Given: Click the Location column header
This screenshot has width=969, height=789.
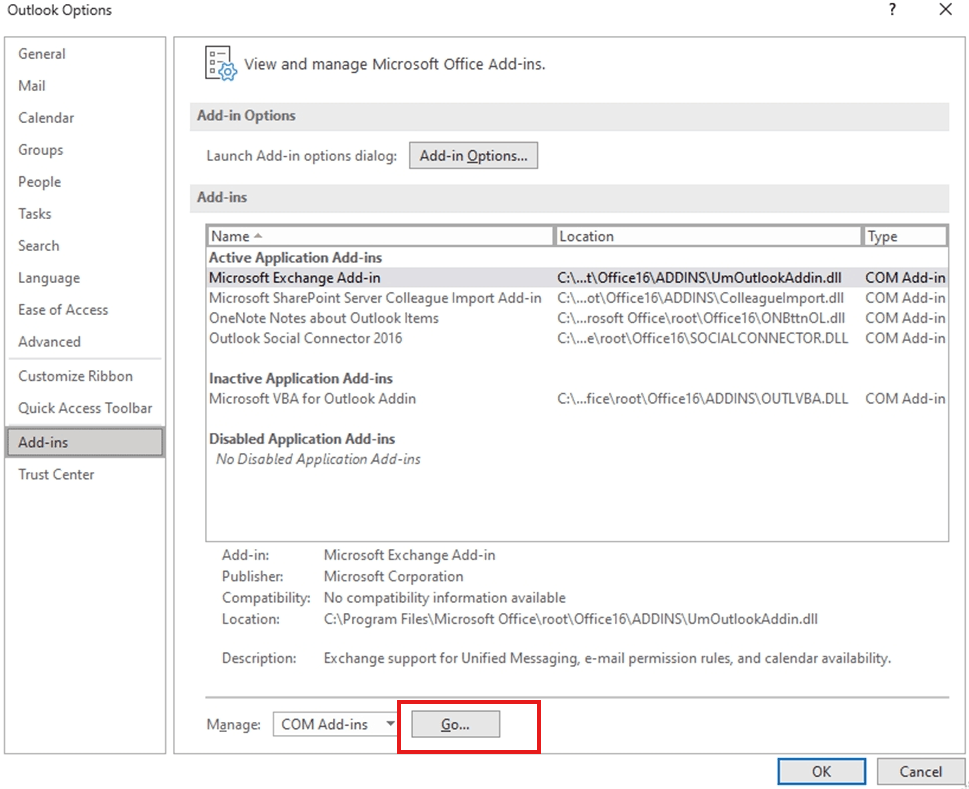Looking at the screenshot, I should pos(708,236).
